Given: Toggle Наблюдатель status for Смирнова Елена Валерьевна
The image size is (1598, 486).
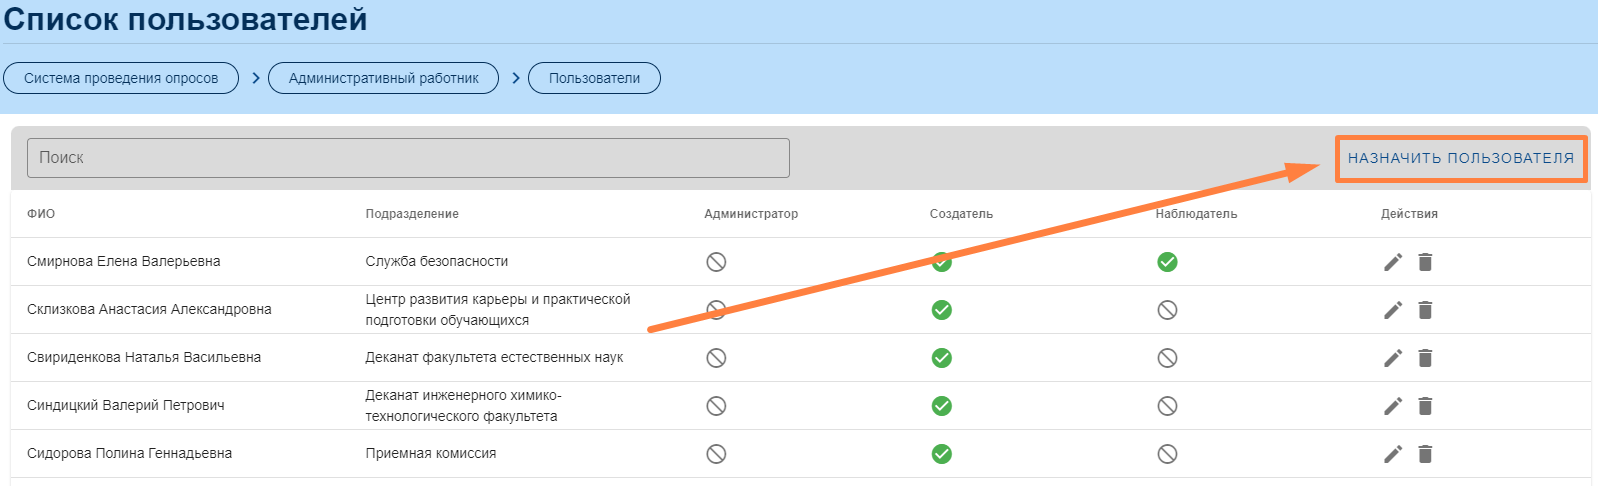Looking at the screenshot, I should pos(1167,262).
